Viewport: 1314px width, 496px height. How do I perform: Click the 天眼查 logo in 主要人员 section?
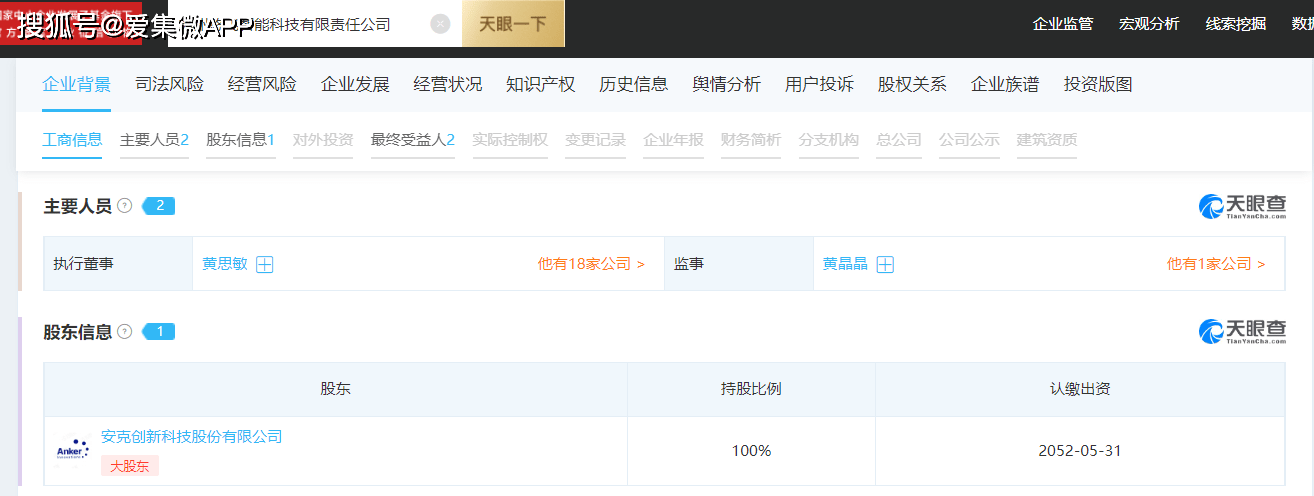[1242, 206]
